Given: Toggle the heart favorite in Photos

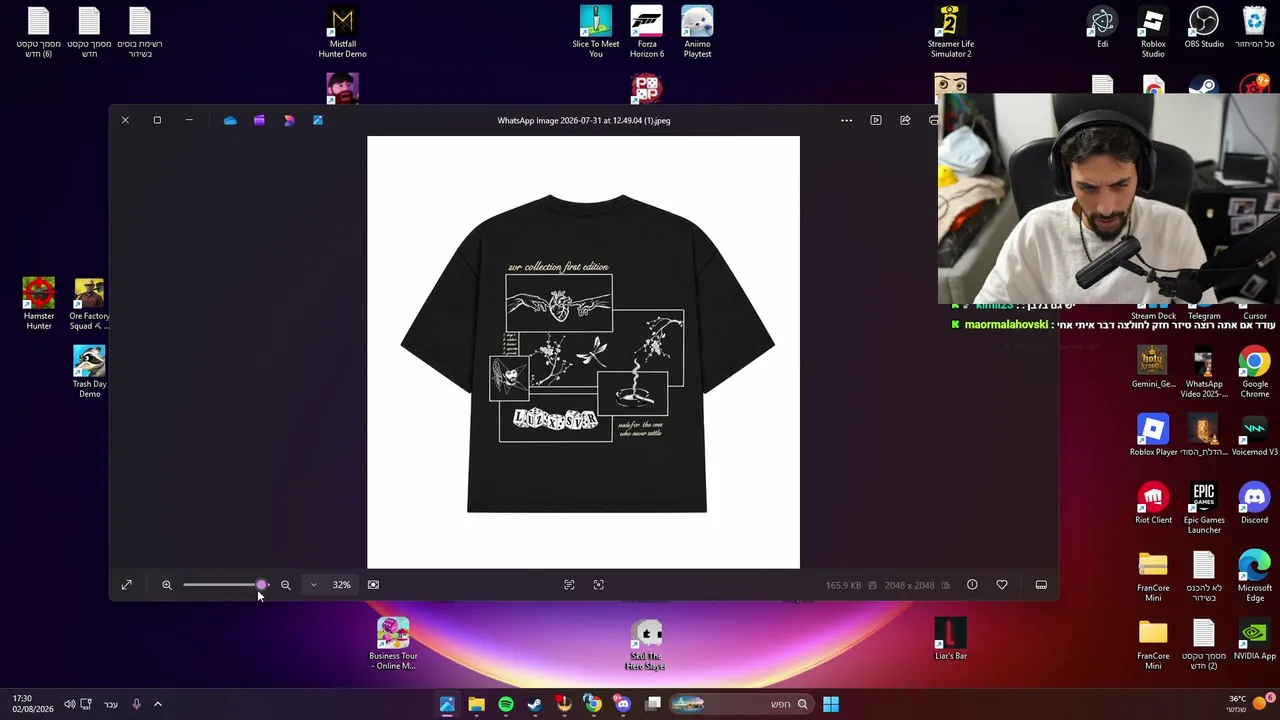Looking at the screenshot, I should point(1002,585).
